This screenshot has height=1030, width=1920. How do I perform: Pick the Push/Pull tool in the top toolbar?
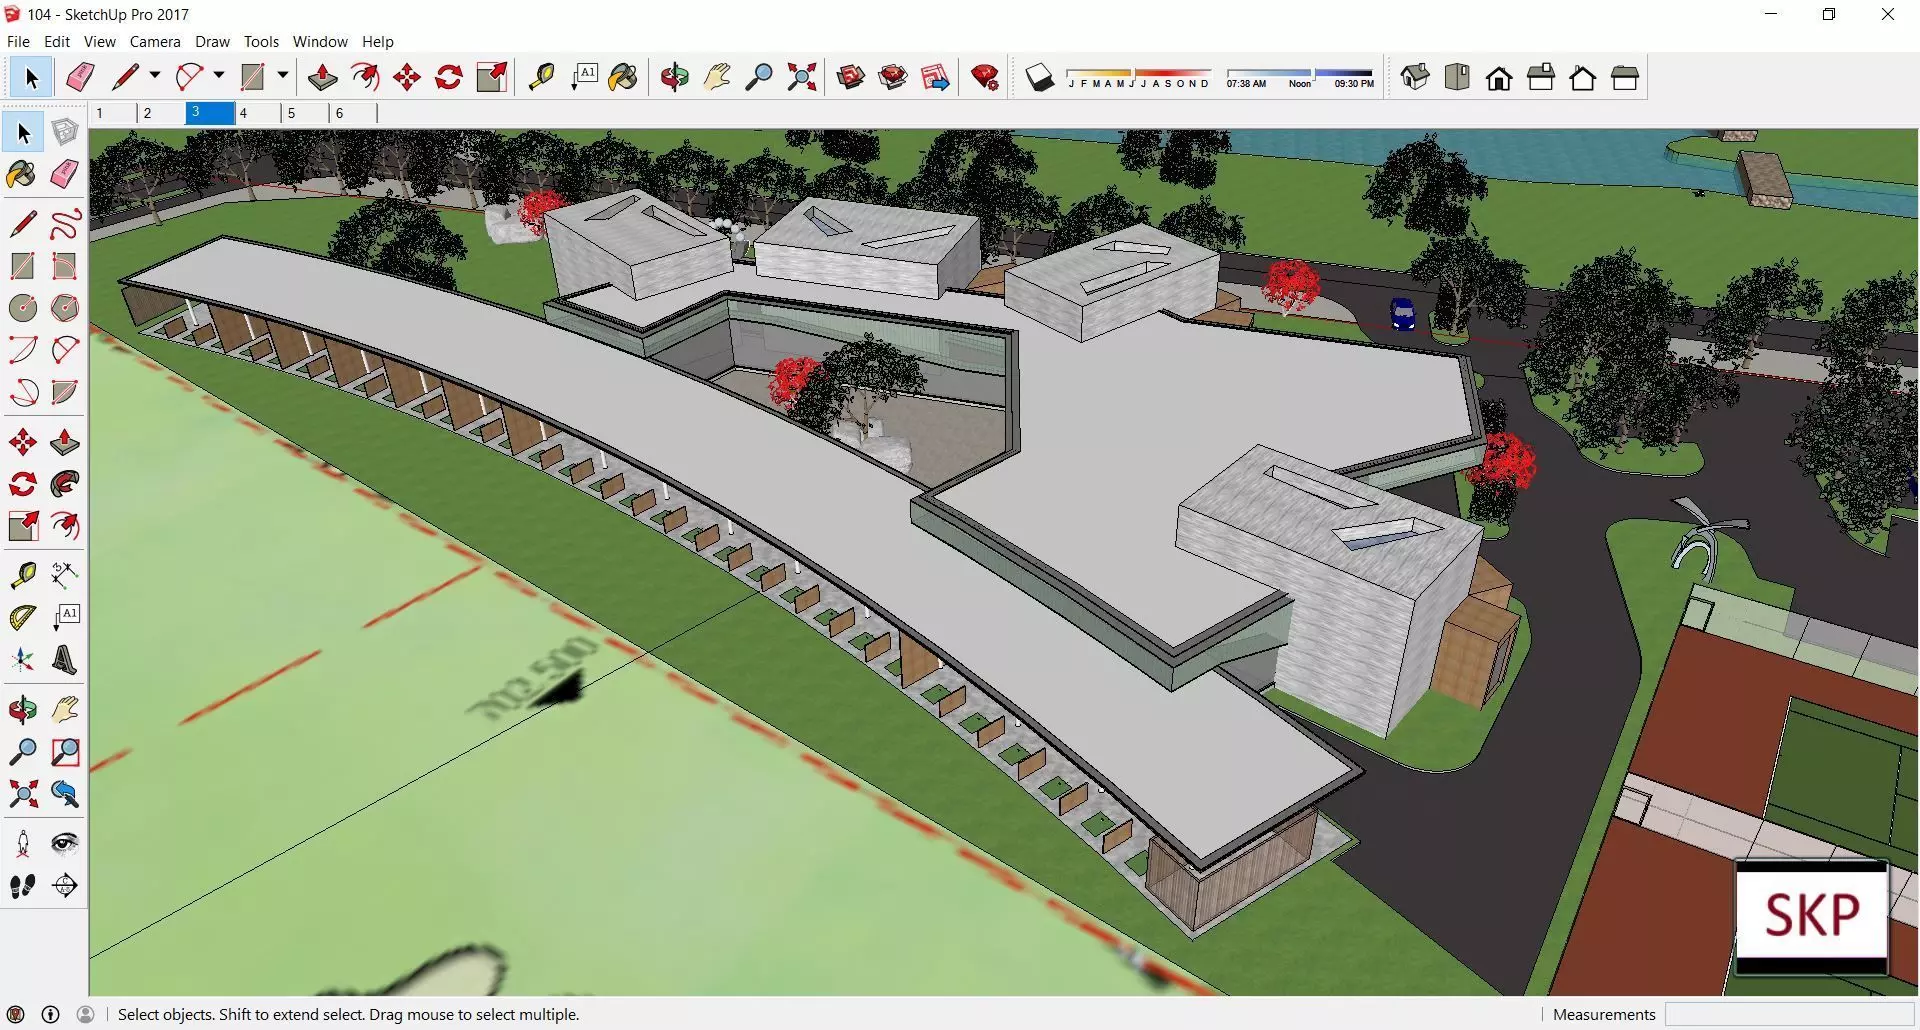pos(322,77)
